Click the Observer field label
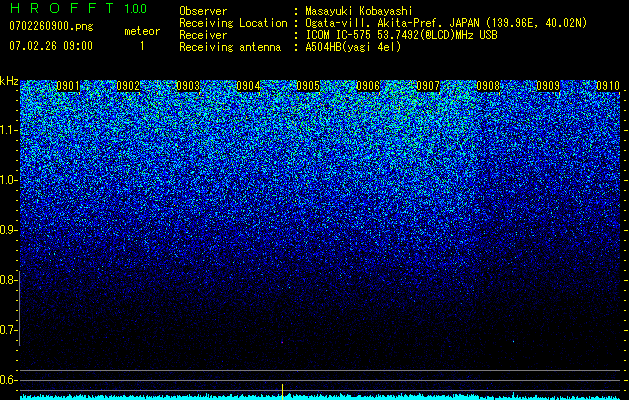The height and width of the screenshot is (400, 629). (x=203, y=11)
